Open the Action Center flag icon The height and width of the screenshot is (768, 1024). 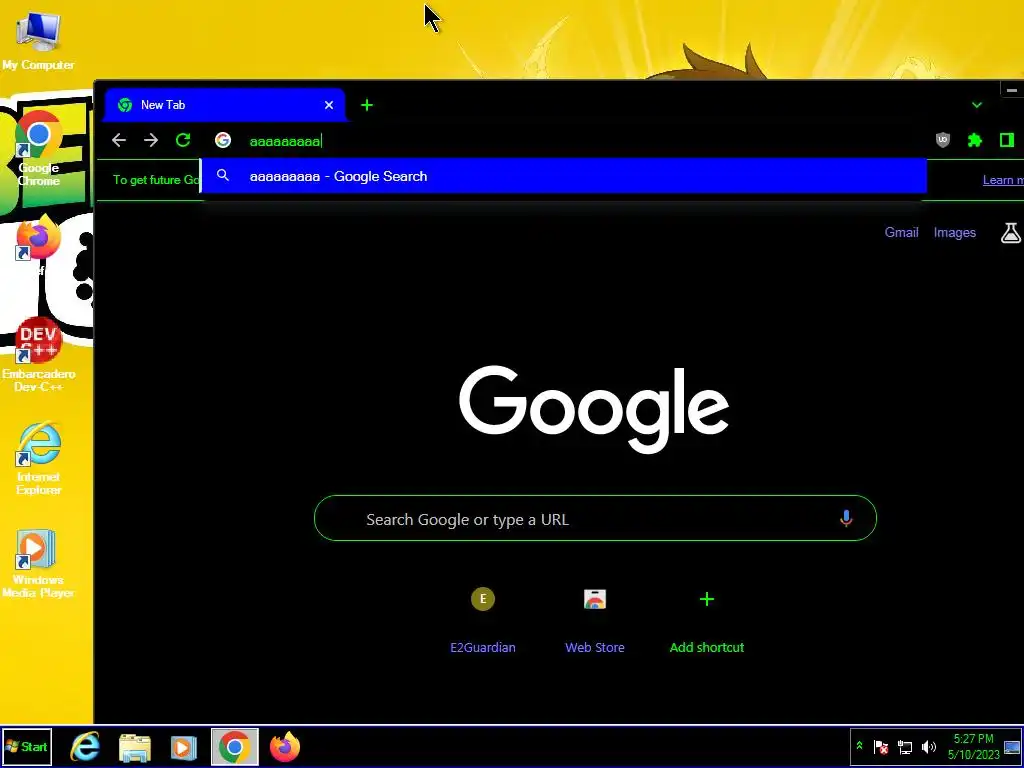(x=880, y=746)
